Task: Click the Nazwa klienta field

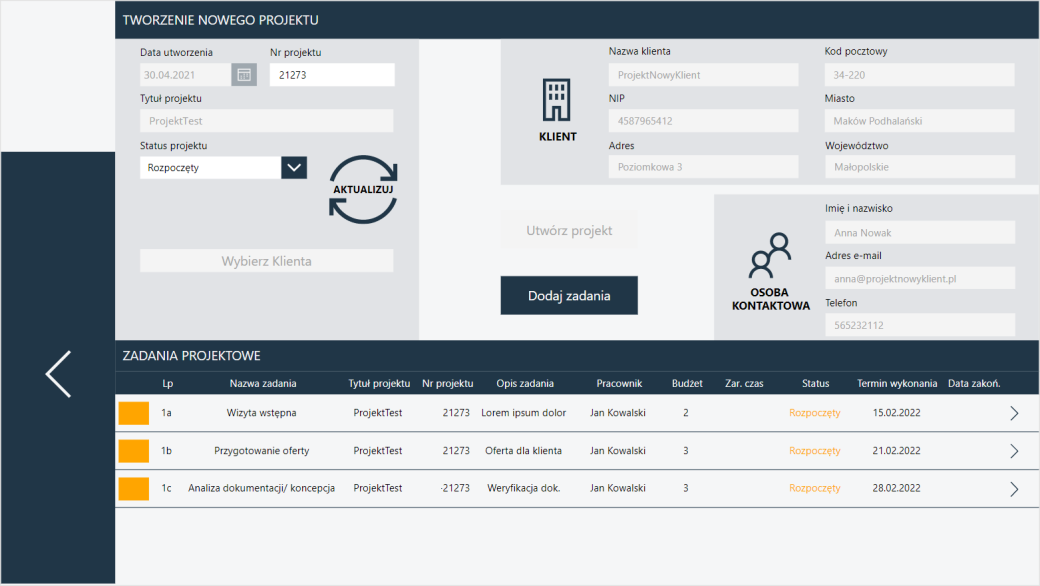Action: point(704,75)
